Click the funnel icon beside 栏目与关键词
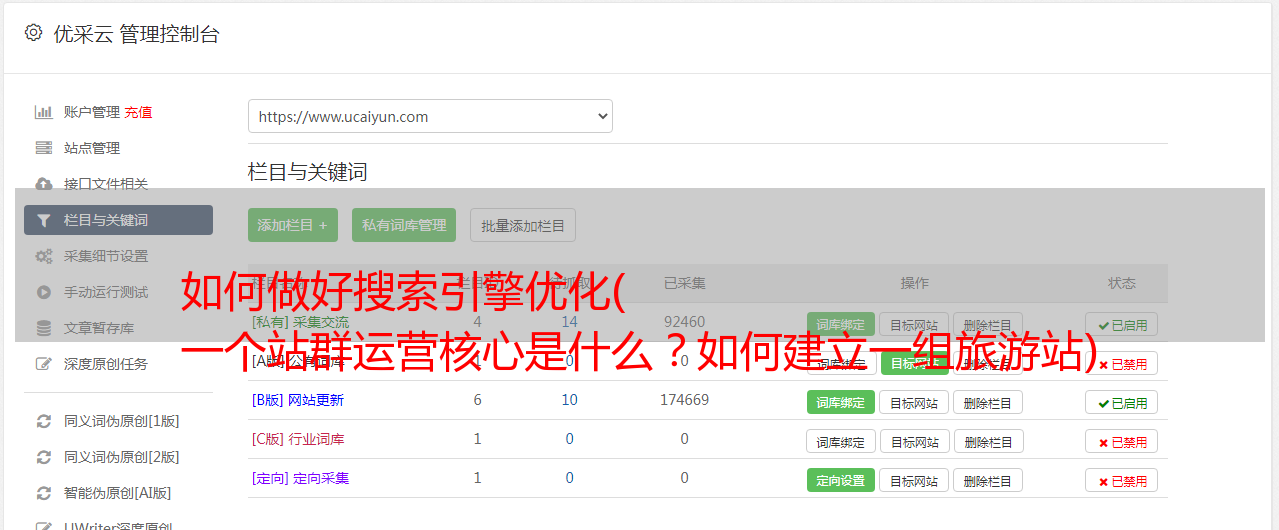The width and height of the screenshot is (1279, 530). pos(44,220)
